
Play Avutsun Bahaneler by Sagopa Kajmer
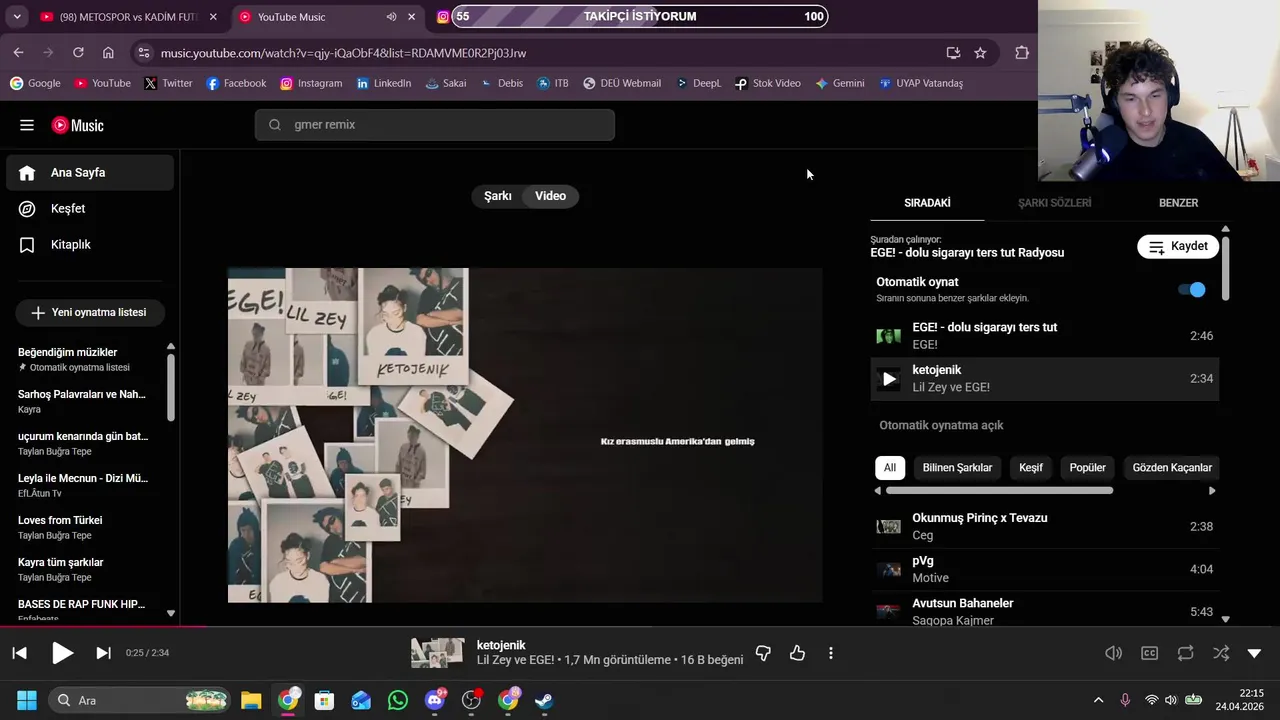[1045, 612]
